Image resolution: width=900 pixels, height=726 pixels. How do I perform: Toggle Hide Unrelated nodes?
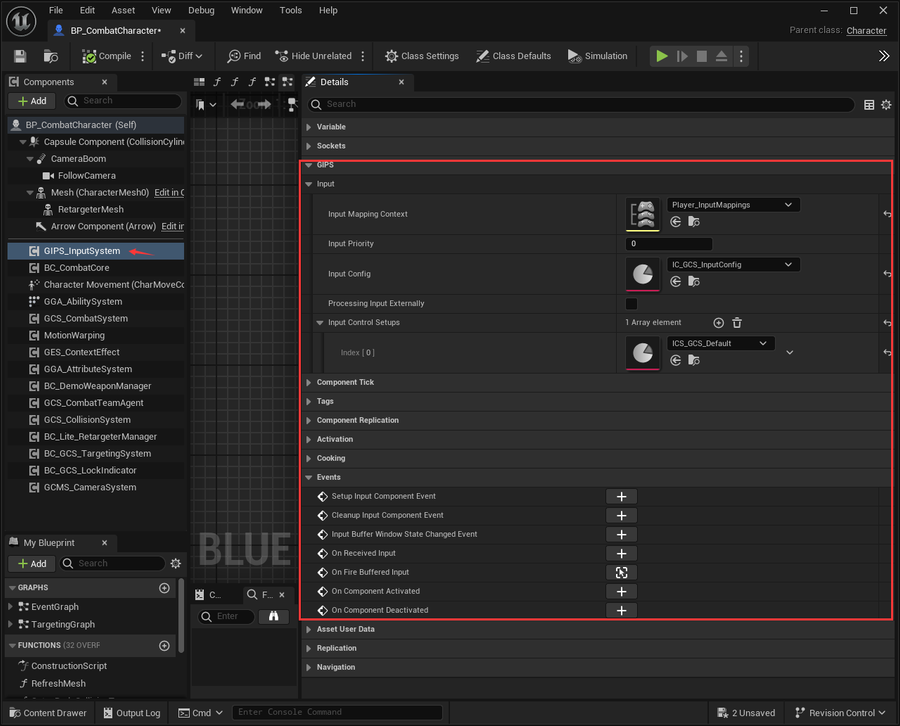tap(313, 56)
